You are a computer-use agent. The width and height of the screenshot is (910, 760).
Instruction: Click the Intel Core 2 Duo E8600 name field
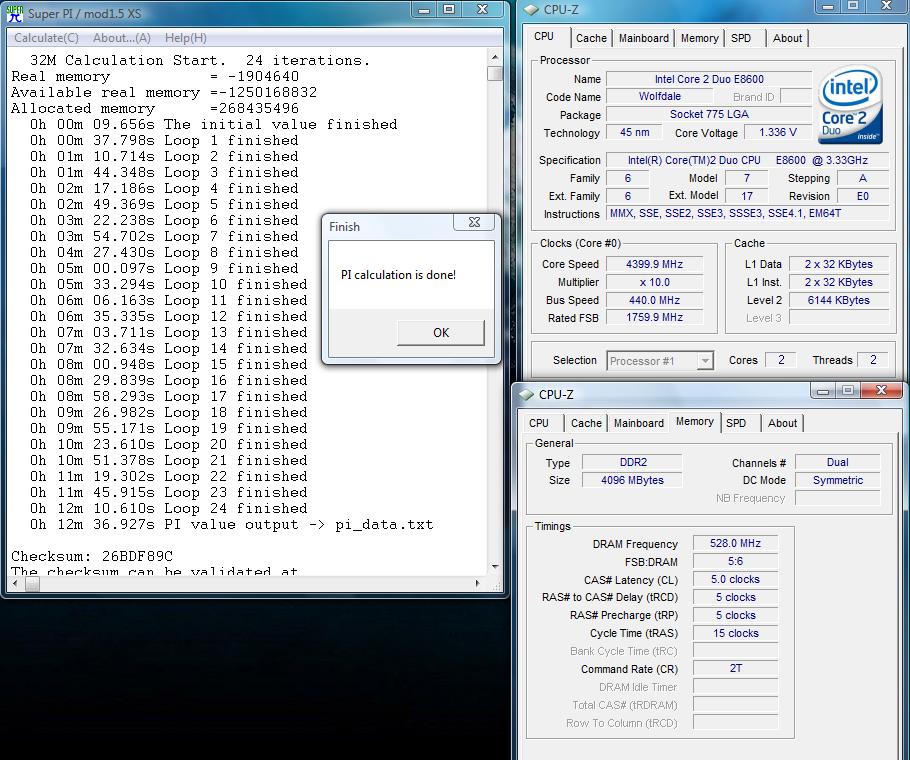click(709, 79)
